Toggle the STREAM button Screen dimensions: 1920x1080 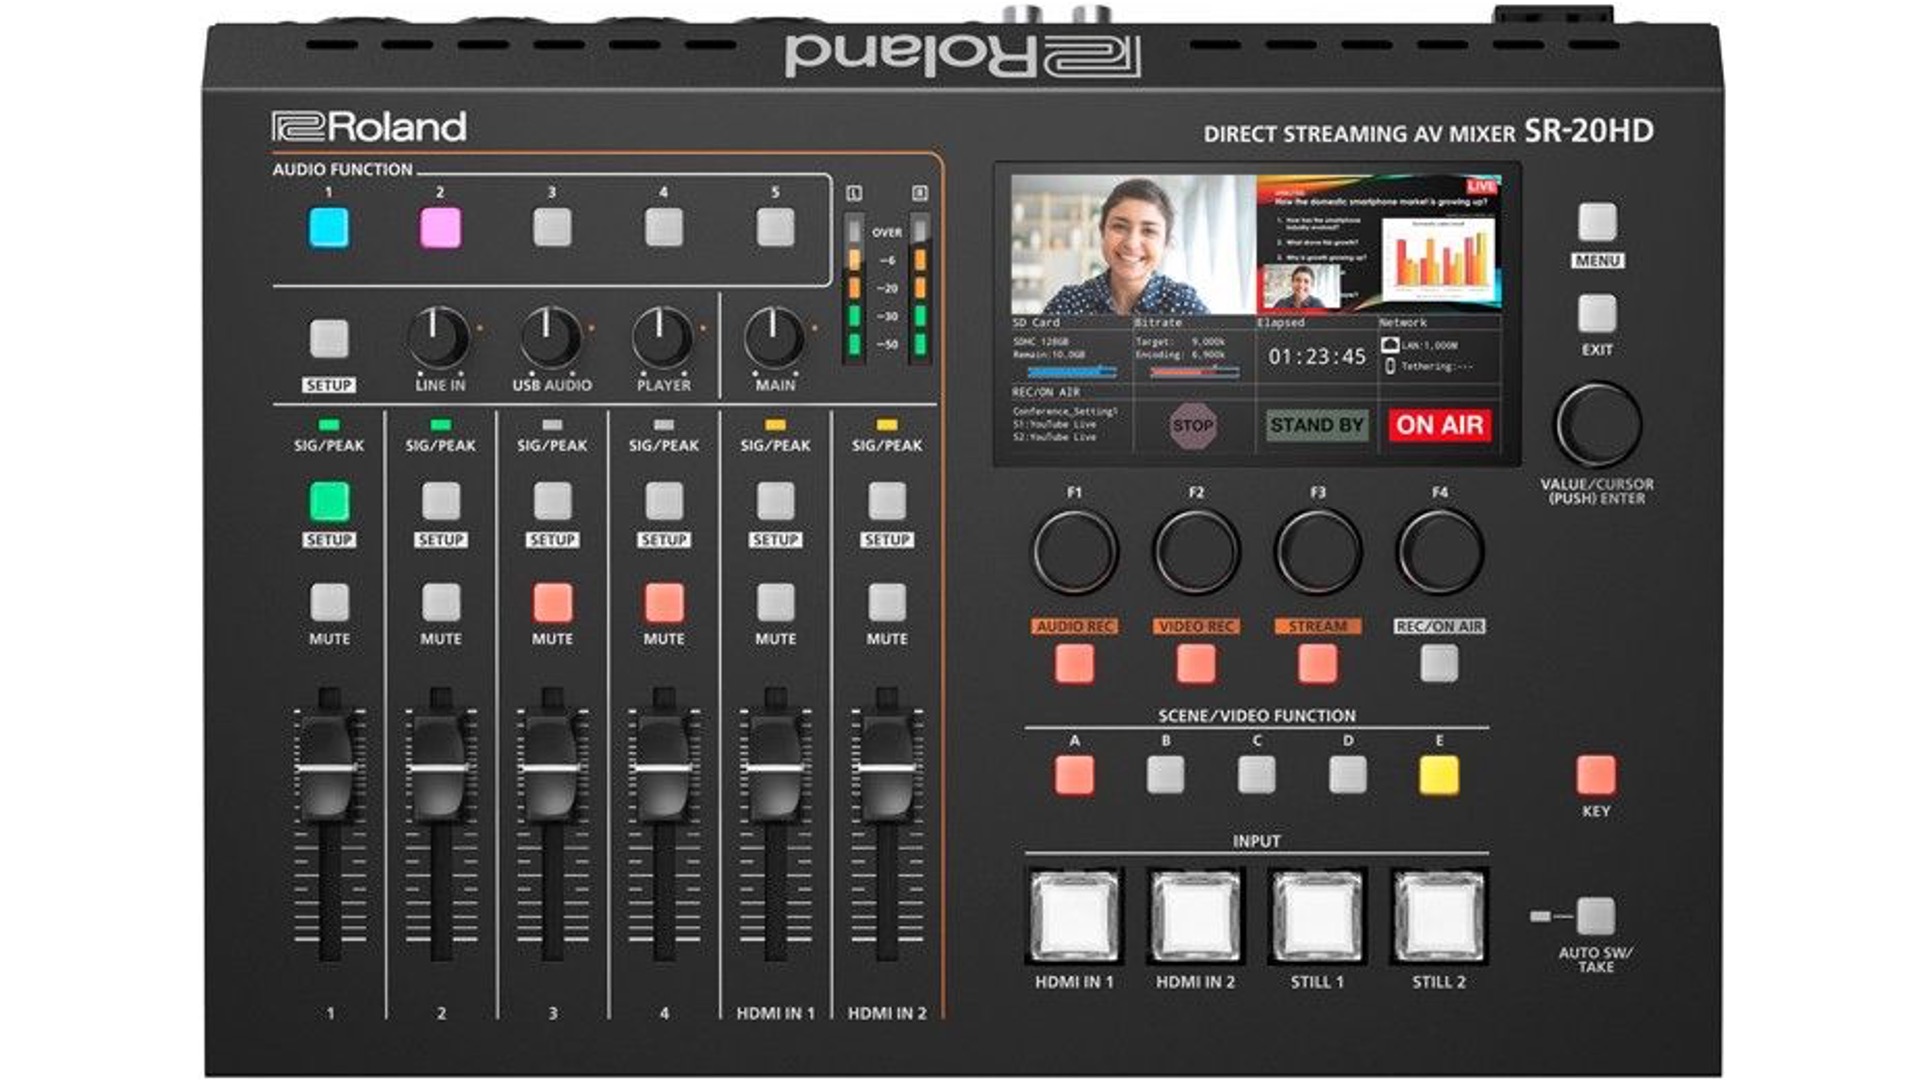(x=1317, y=664)
